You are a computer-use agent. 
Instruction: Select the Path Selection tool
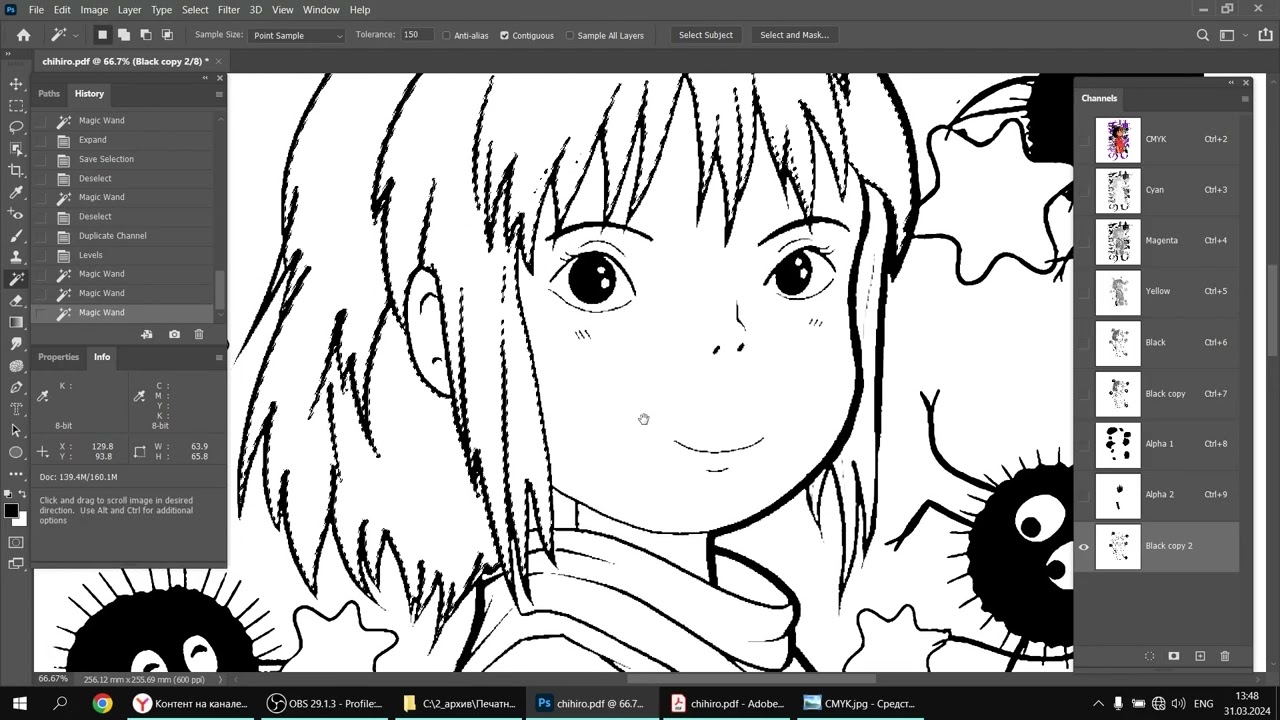16,431
